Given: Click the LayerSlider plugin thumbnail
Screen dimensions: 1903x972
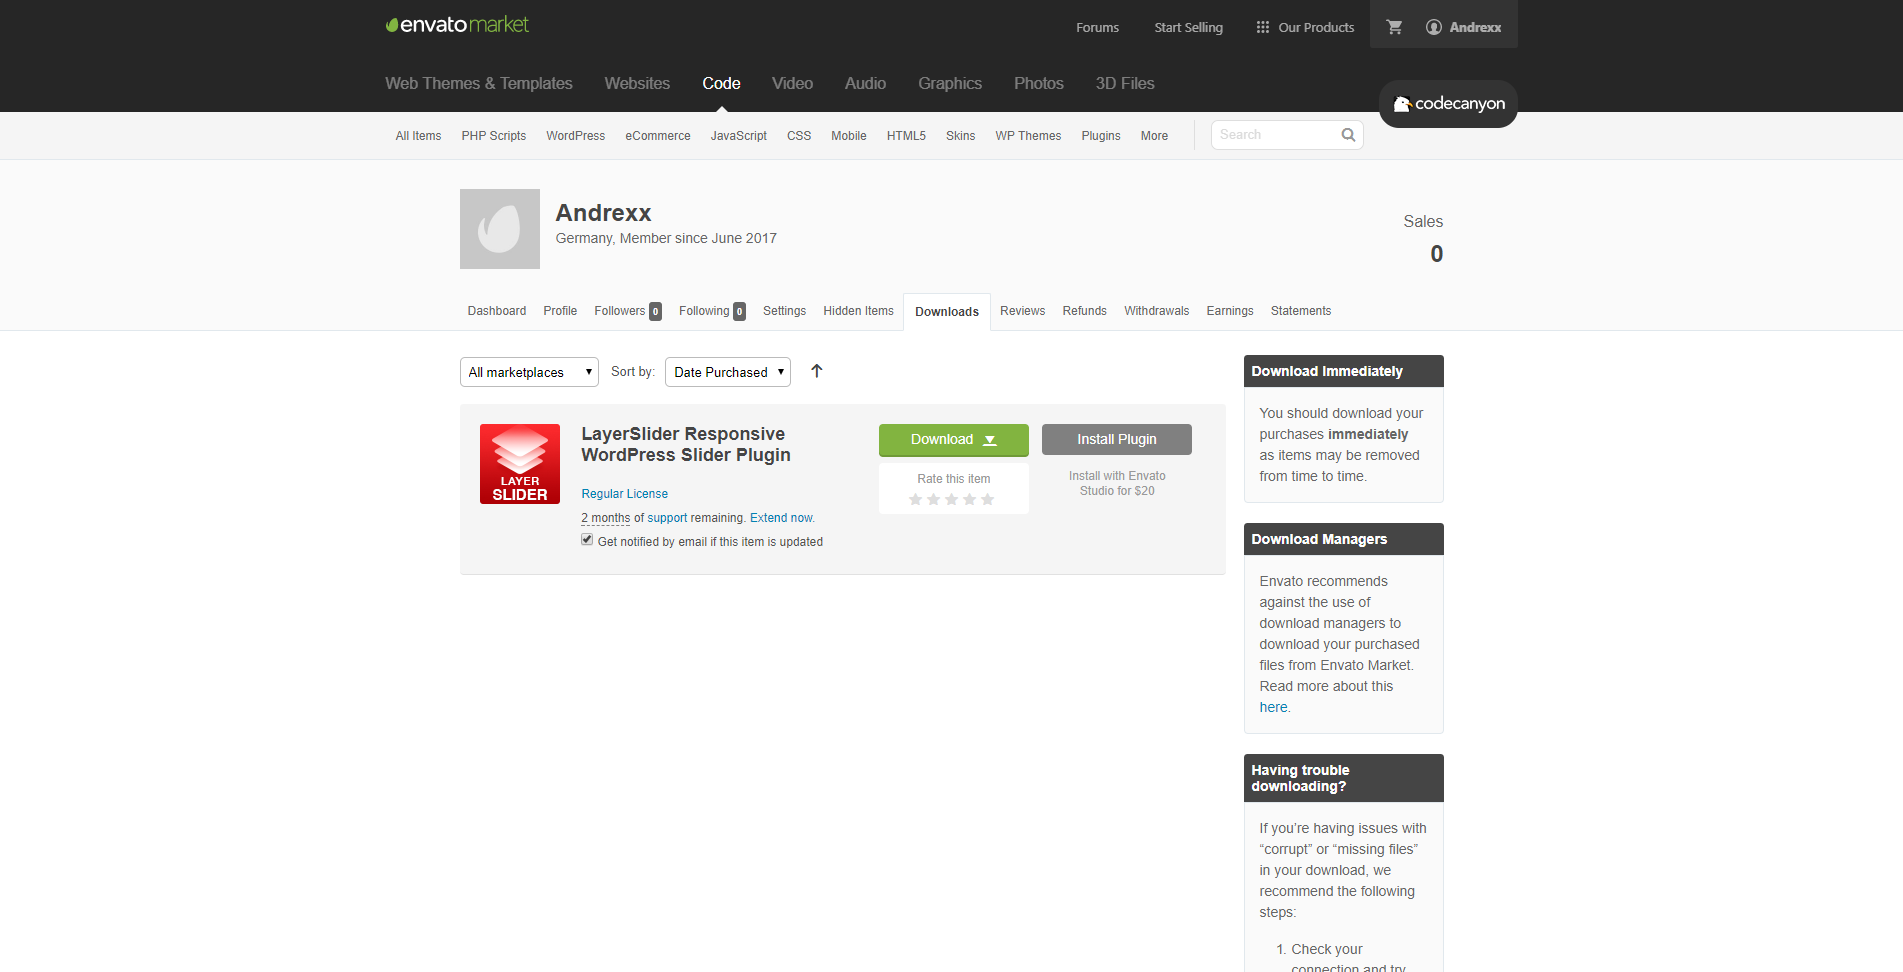Looking at the screenshot, I should click(520, 464).
